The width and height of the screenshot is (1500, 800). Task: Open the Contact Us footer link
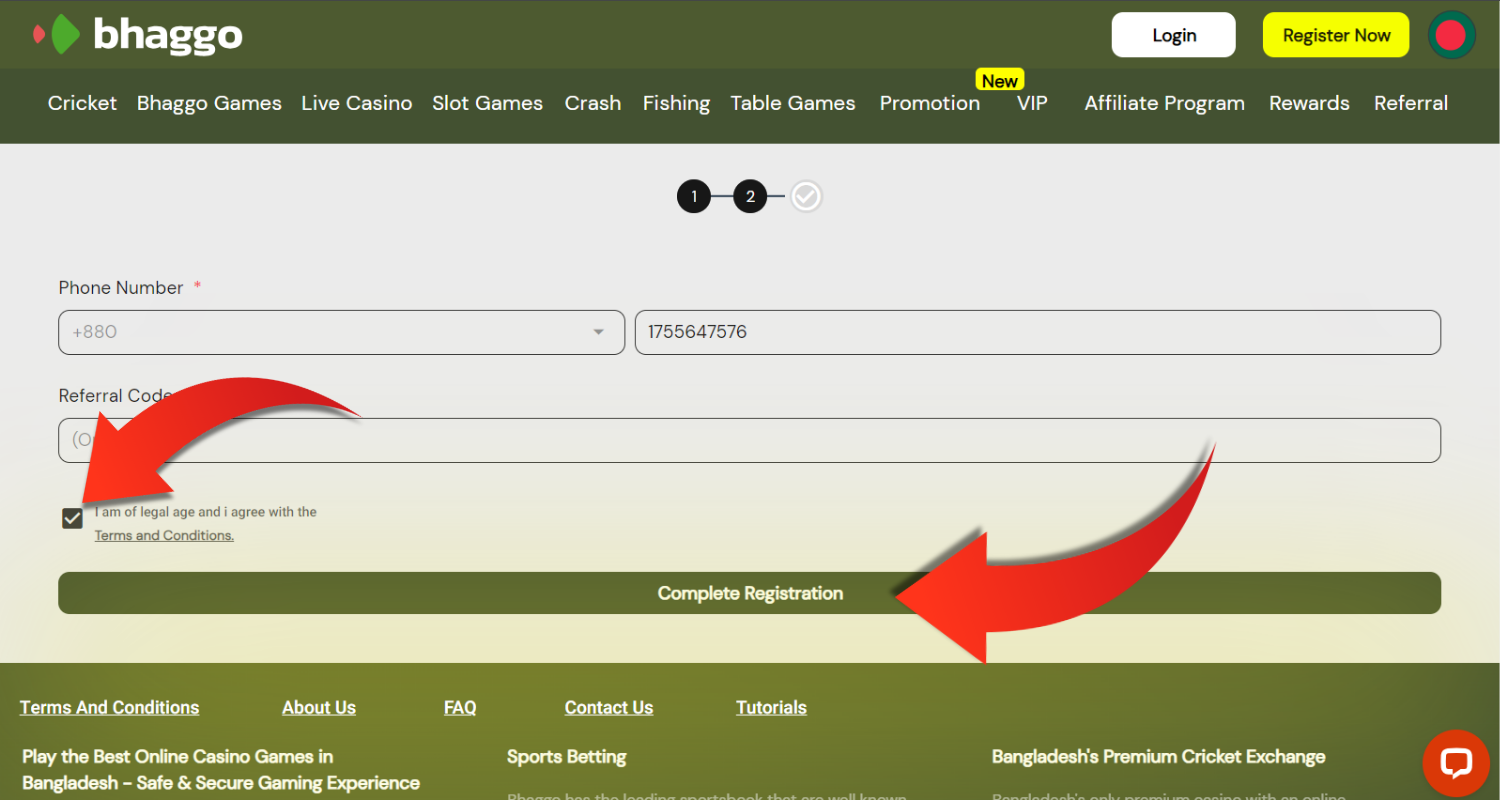click(x=609, y=707)
